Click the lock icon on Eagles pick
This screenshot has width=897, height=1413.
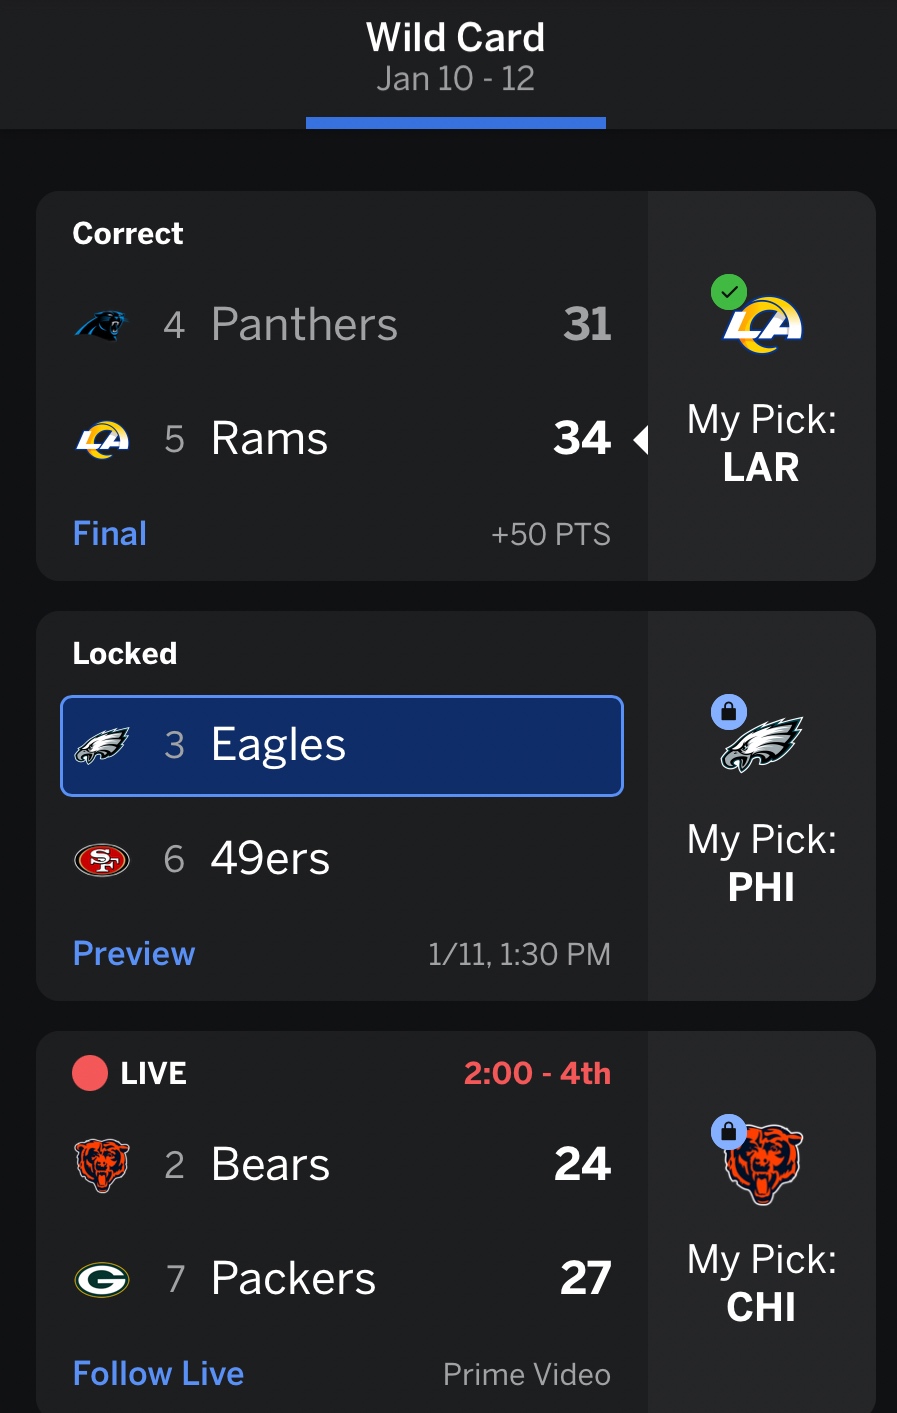click(729, 712)
